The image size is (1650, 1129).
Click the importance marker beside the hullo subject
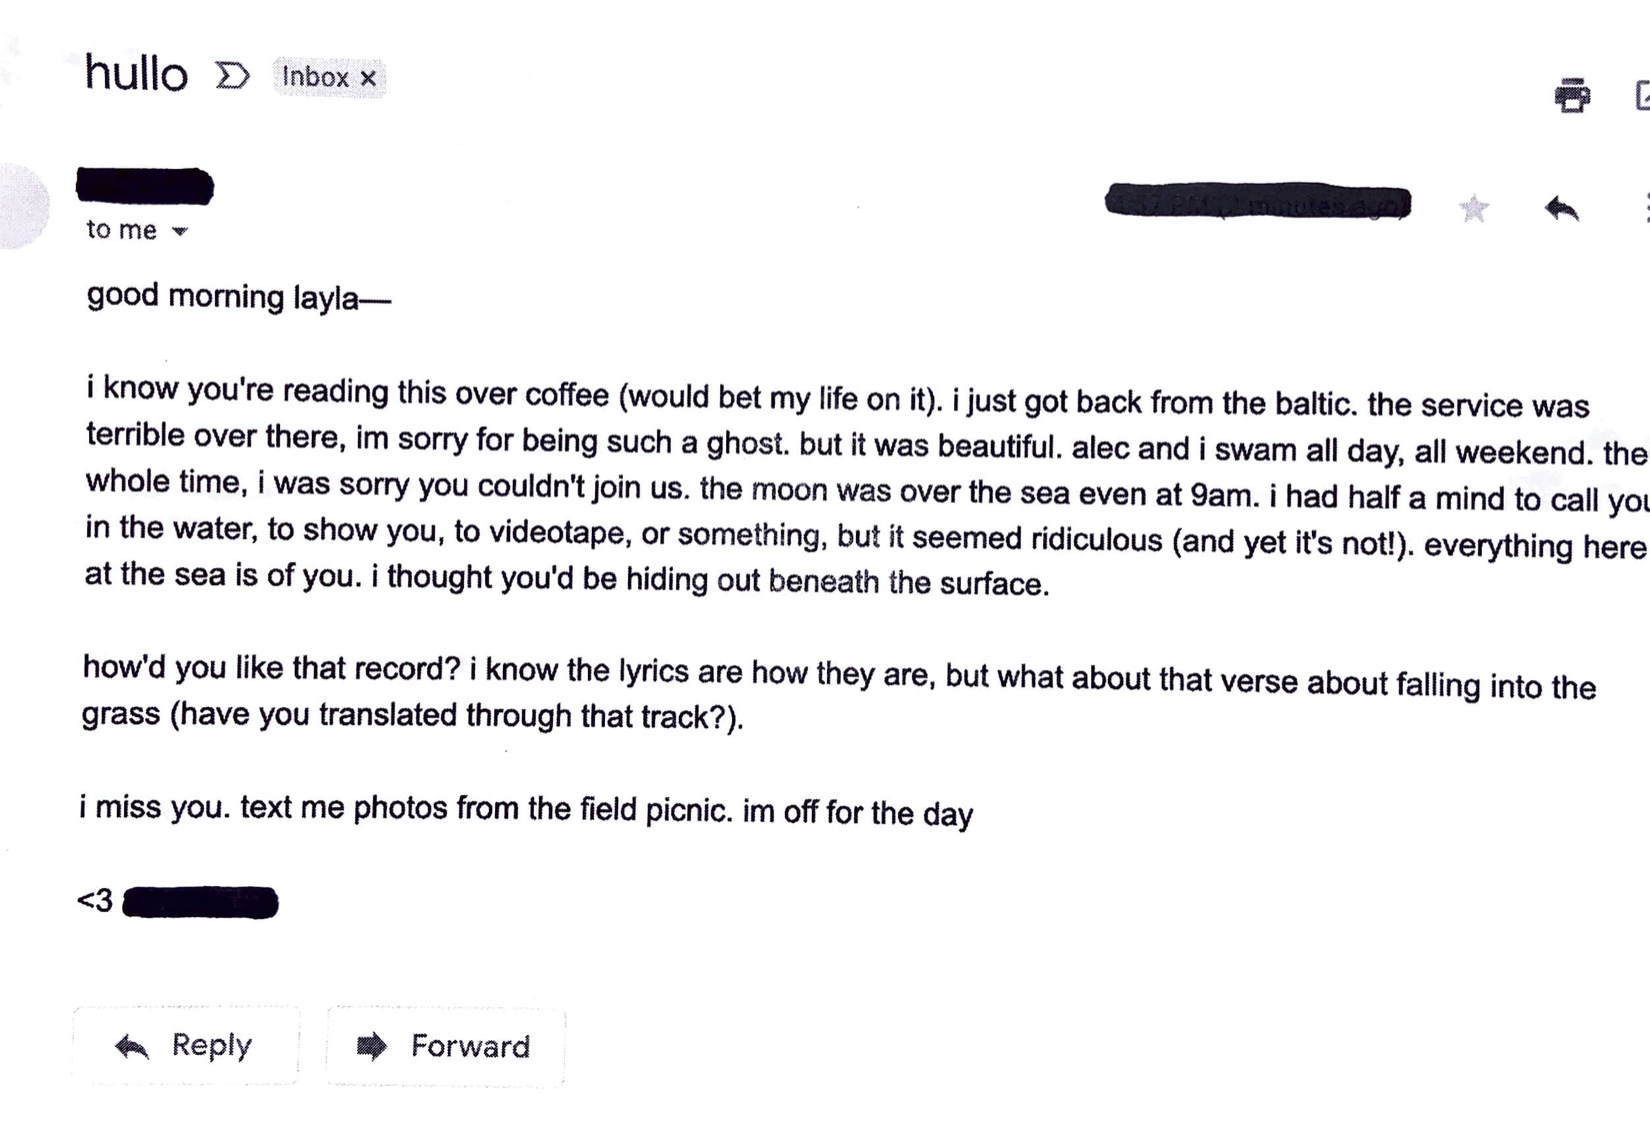[x=232, y=75]
